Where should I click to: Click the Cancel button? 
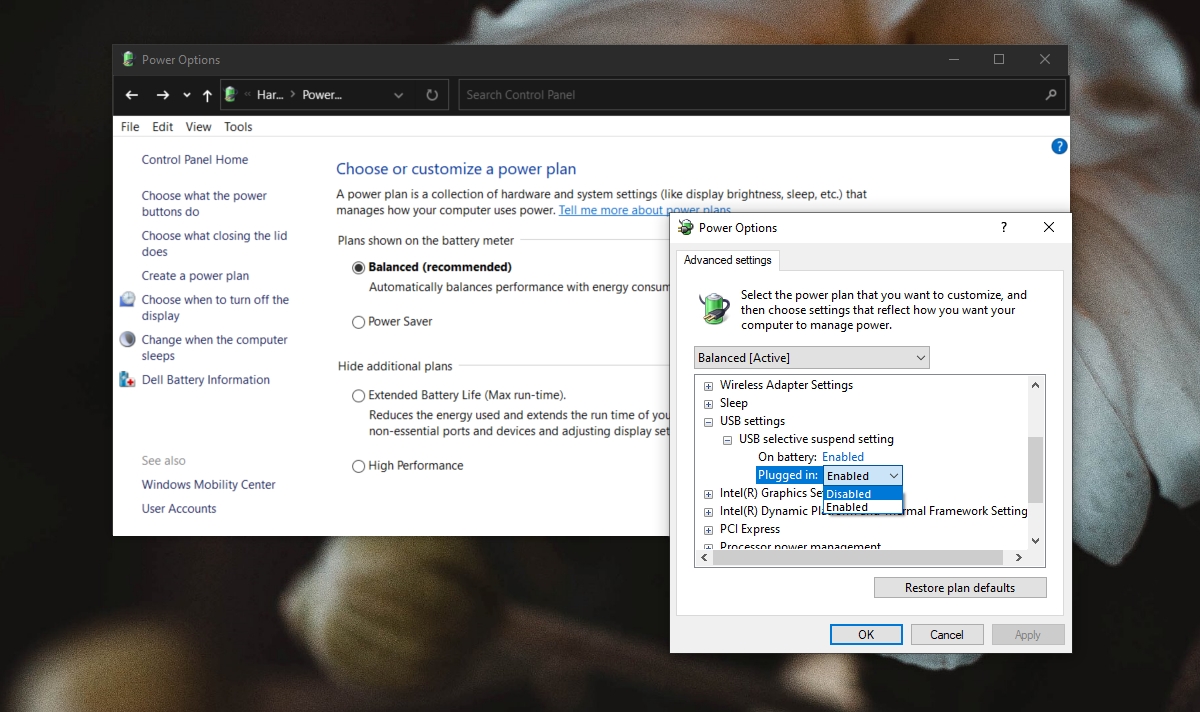pos(947,635)
